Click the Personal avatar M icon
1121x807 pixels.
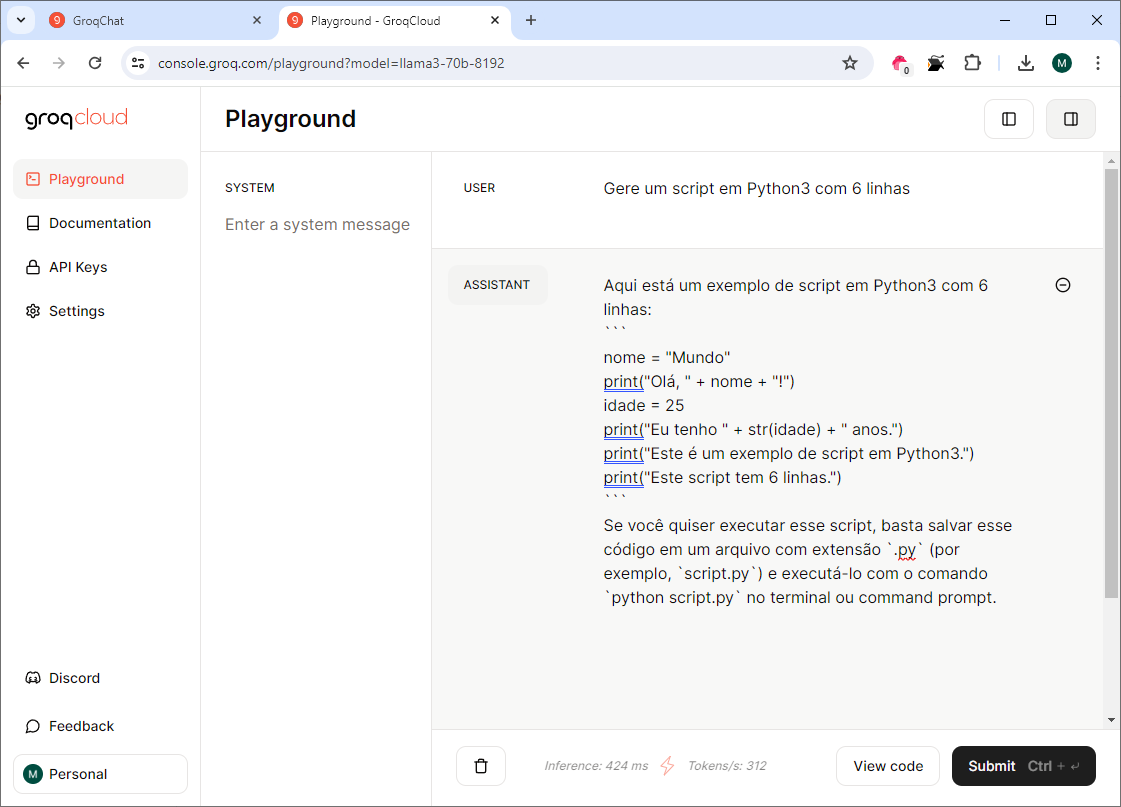(x=33, y=774)
